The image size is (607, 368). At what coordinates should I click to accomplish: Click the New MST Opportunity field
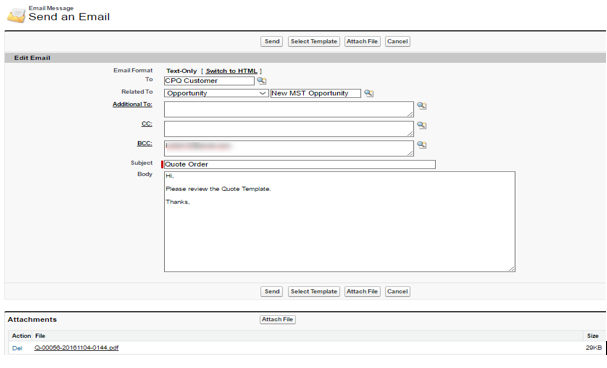[316, 93]
